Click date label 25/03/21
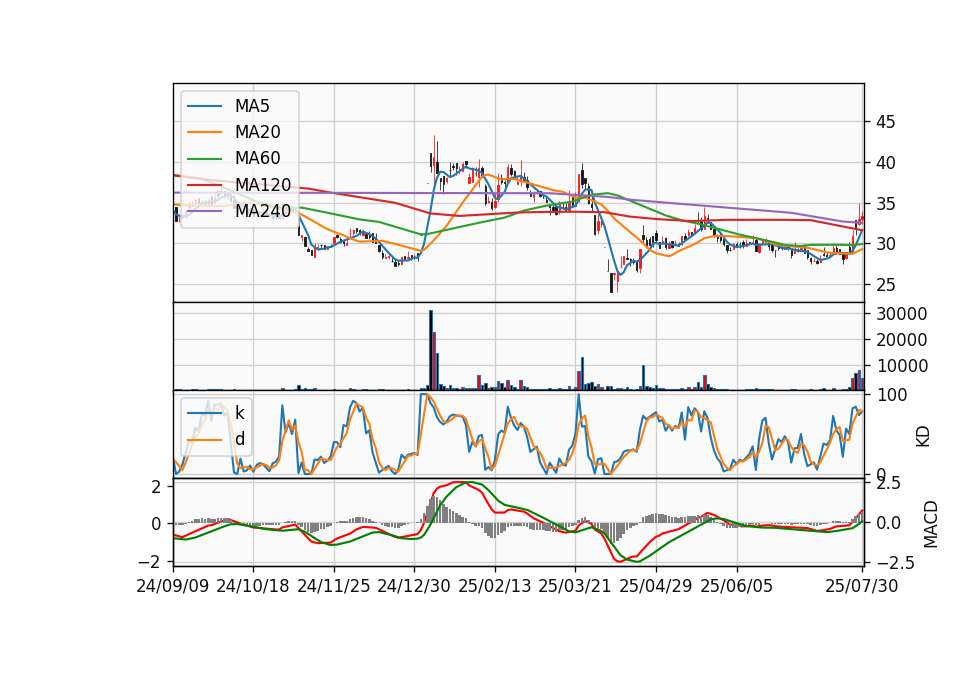960x690 pixels. pos(575,586)
